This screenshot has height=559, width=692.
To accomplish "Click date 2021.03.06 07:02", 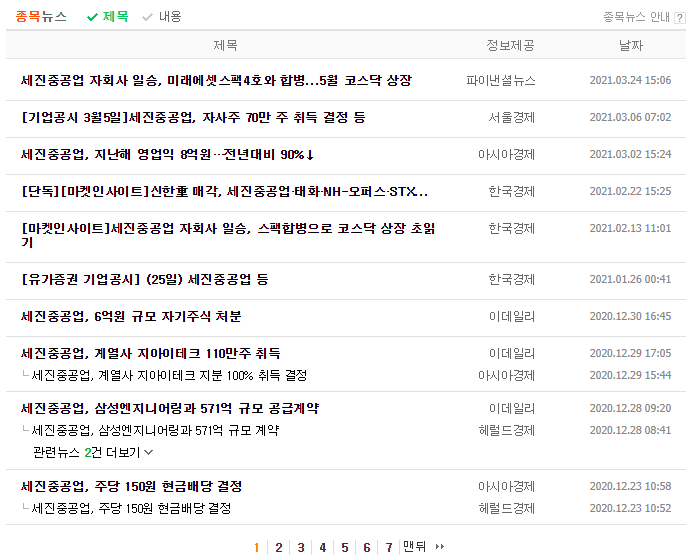I will click(x=630, y=117).
